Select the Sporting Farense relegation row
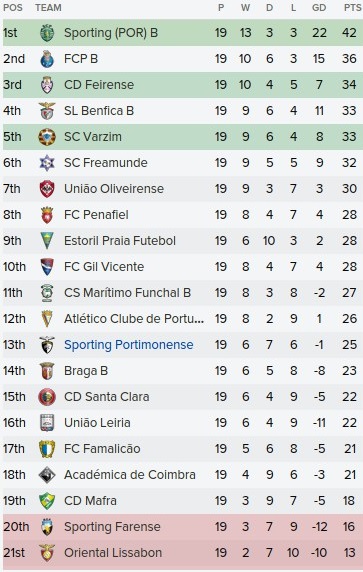Viewport: 363px width, 572px height. pyautogui.click(x=183, y=527)
